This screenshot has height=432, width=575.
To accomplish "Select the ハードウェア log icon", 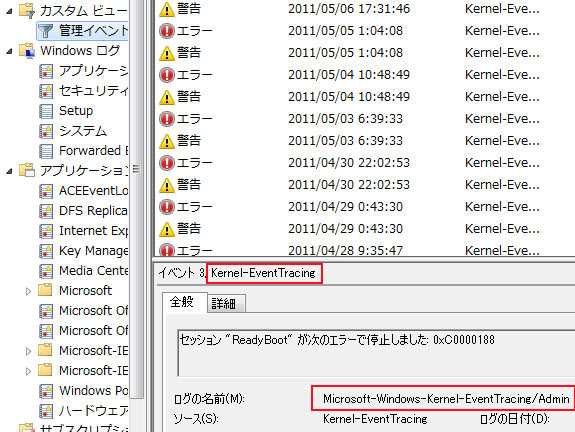I will pos(46,411).
